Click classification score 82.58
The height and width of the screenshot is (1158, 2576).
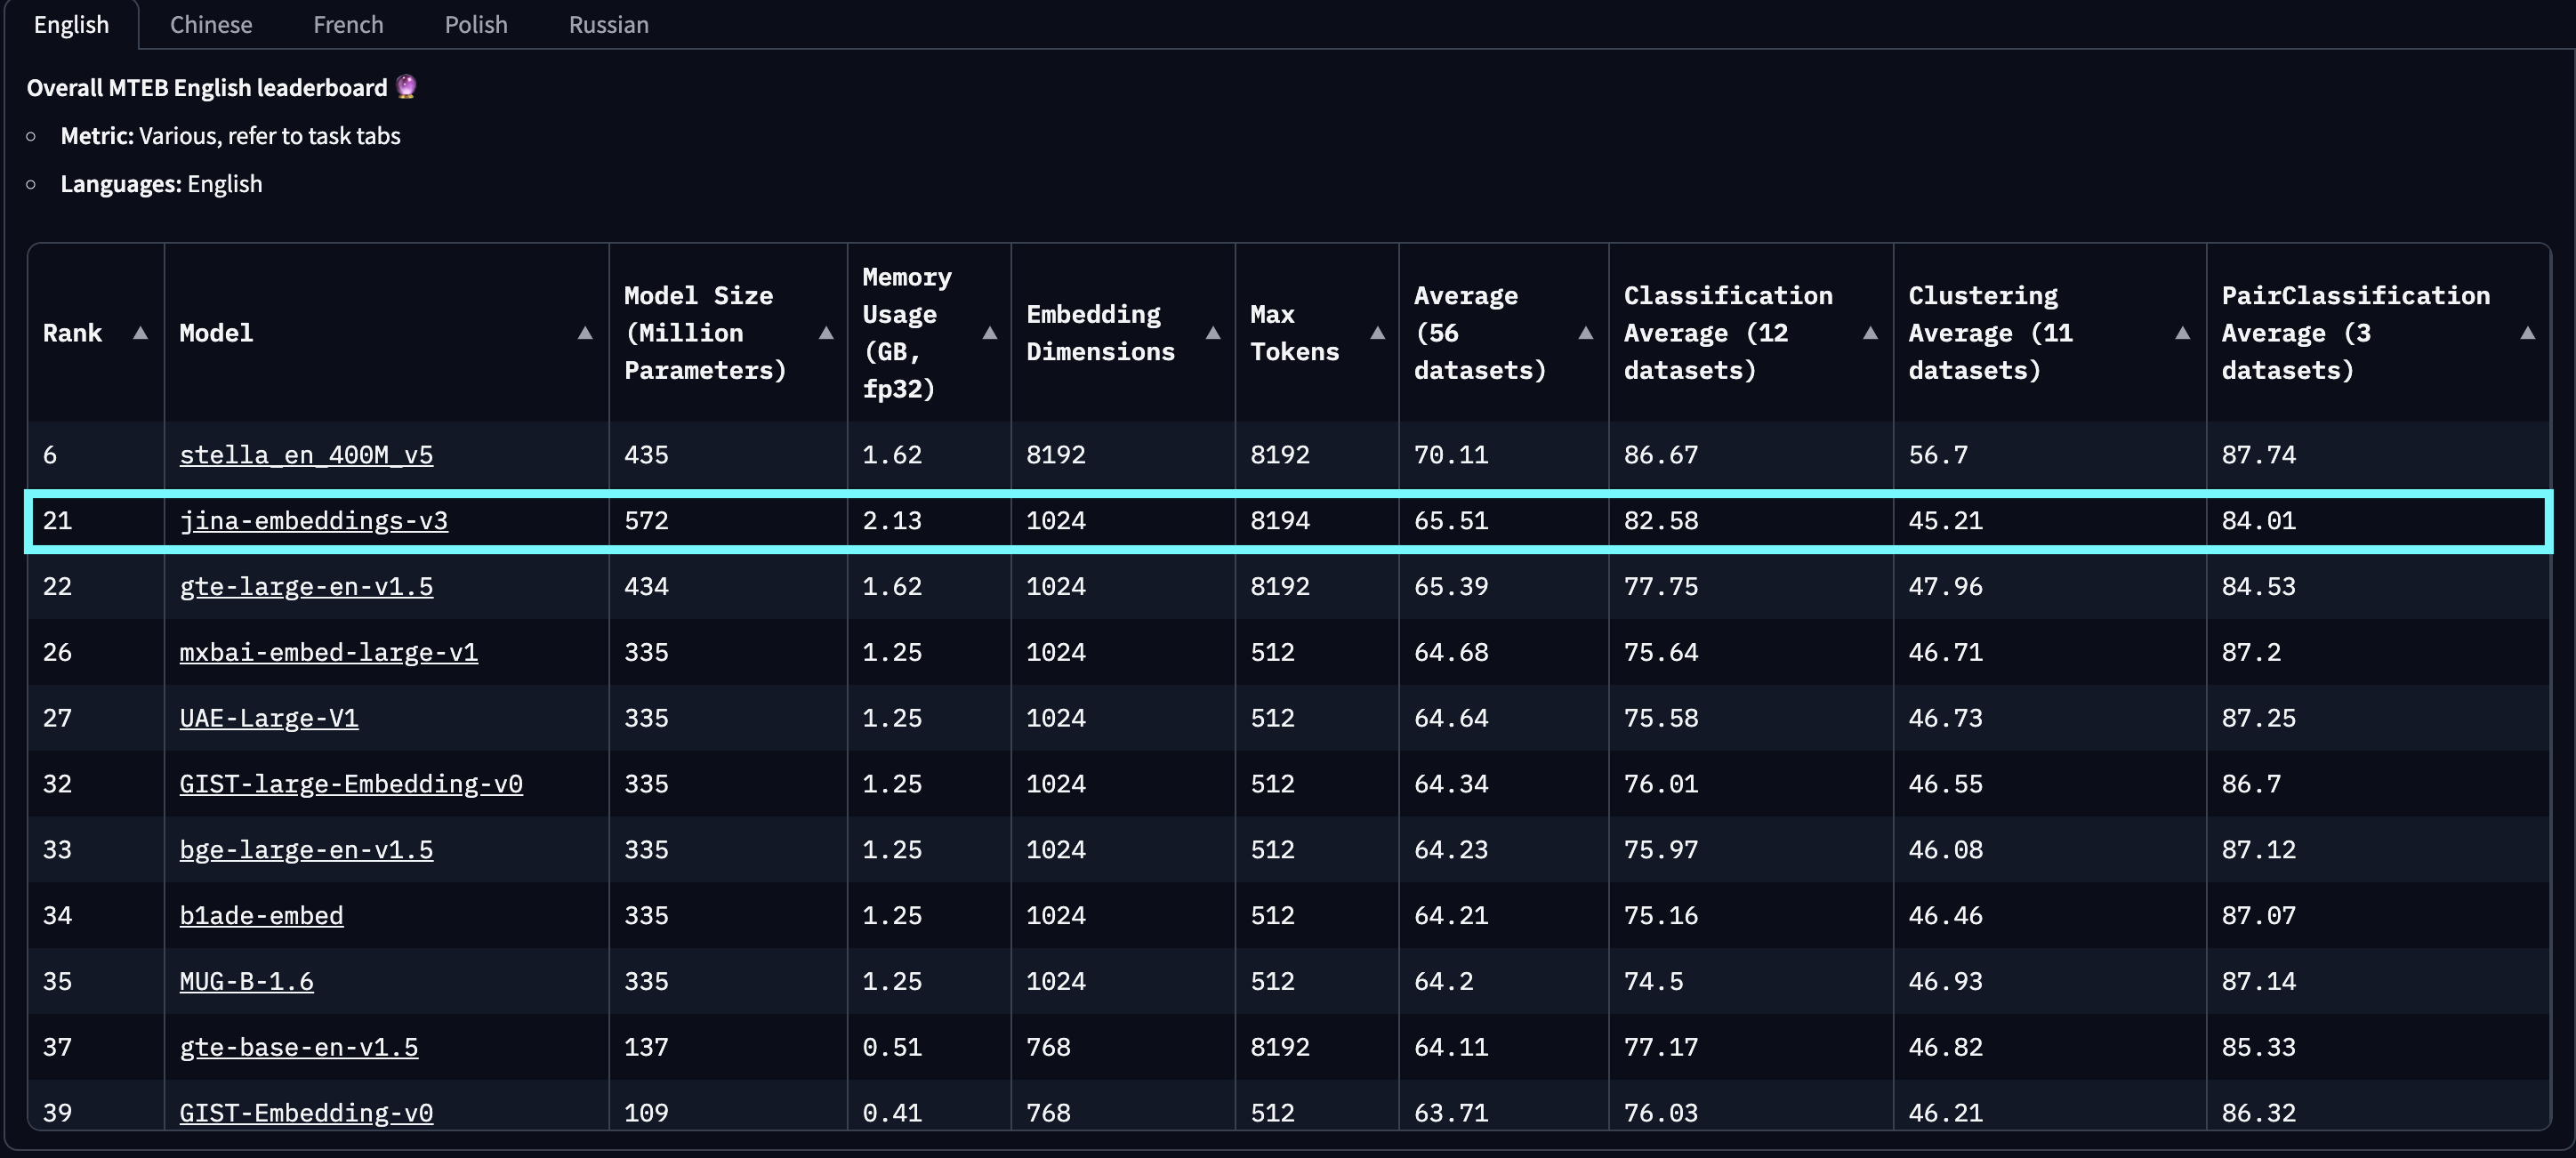pyautogui.click(x=1750, y=521)
